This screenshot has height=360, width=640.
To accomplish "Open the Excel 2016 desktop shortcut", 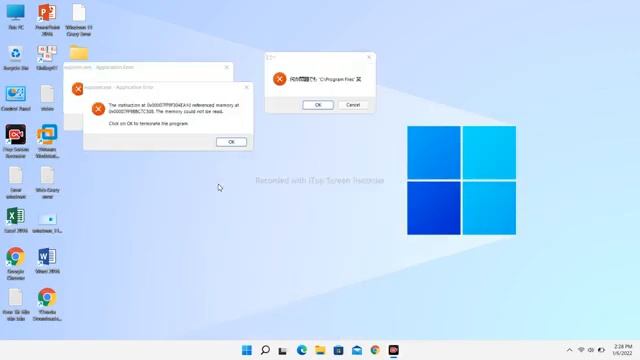I will coord(16,220).
